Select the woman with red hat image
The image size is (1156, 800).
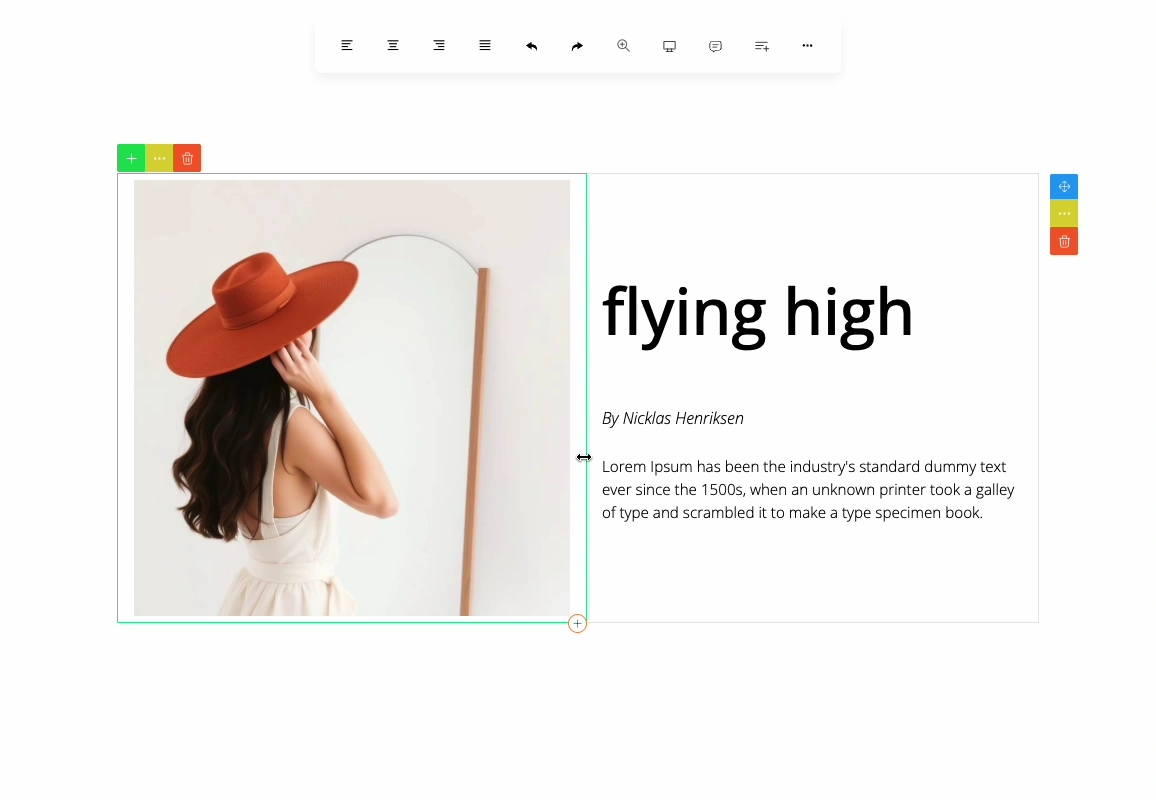point(352,398)
